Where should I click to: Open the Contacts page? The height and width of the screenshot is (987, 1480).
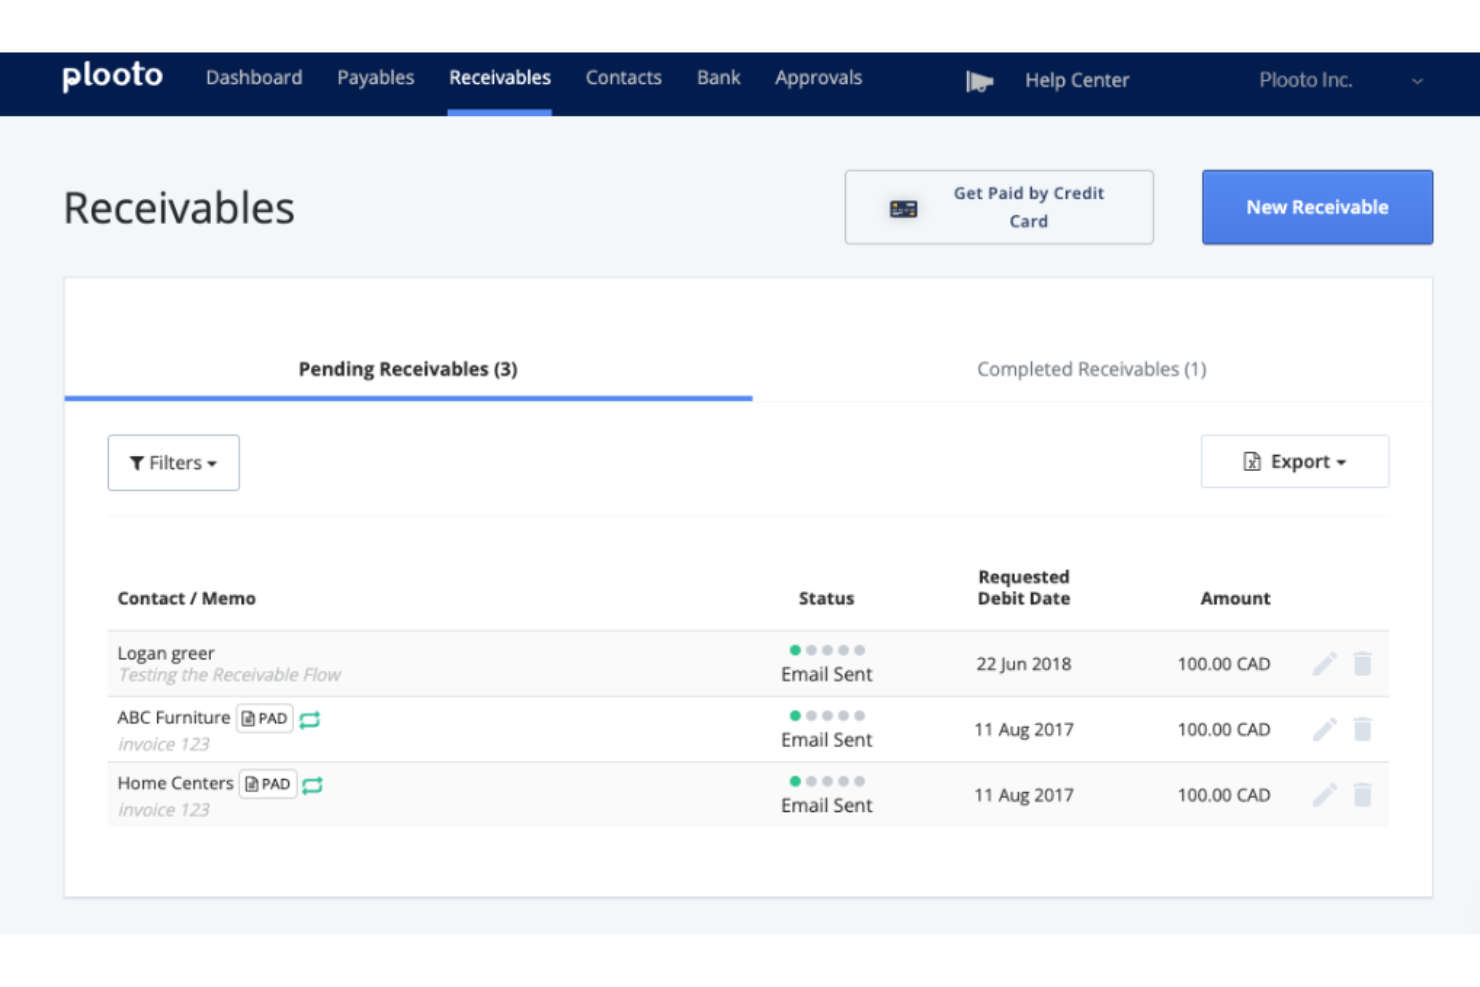(623, 77)
